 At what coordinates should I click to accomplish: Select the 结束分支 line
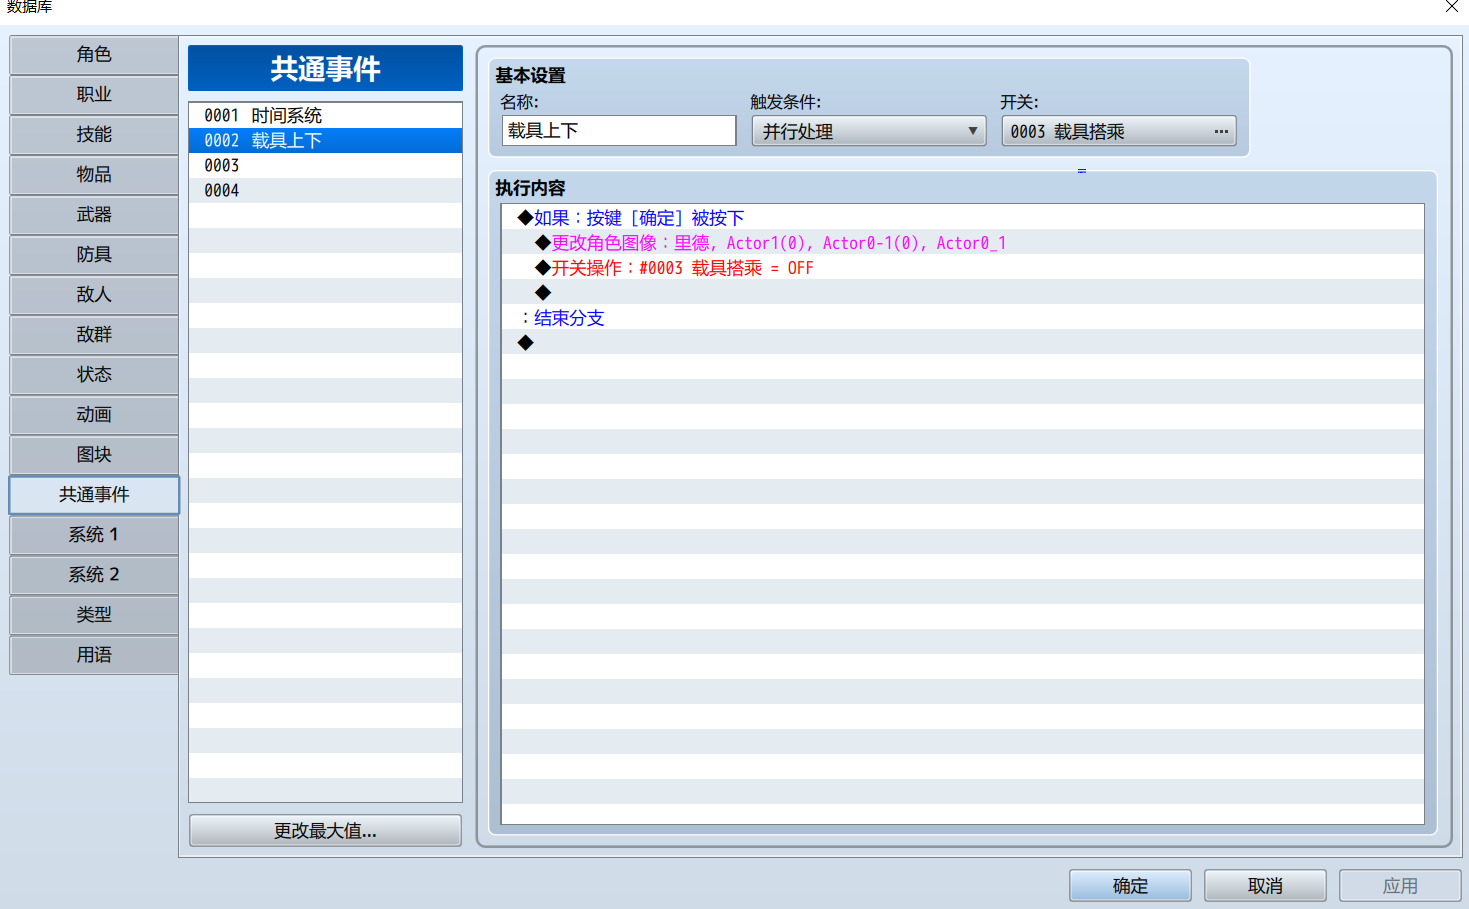[x=962, y=318]
